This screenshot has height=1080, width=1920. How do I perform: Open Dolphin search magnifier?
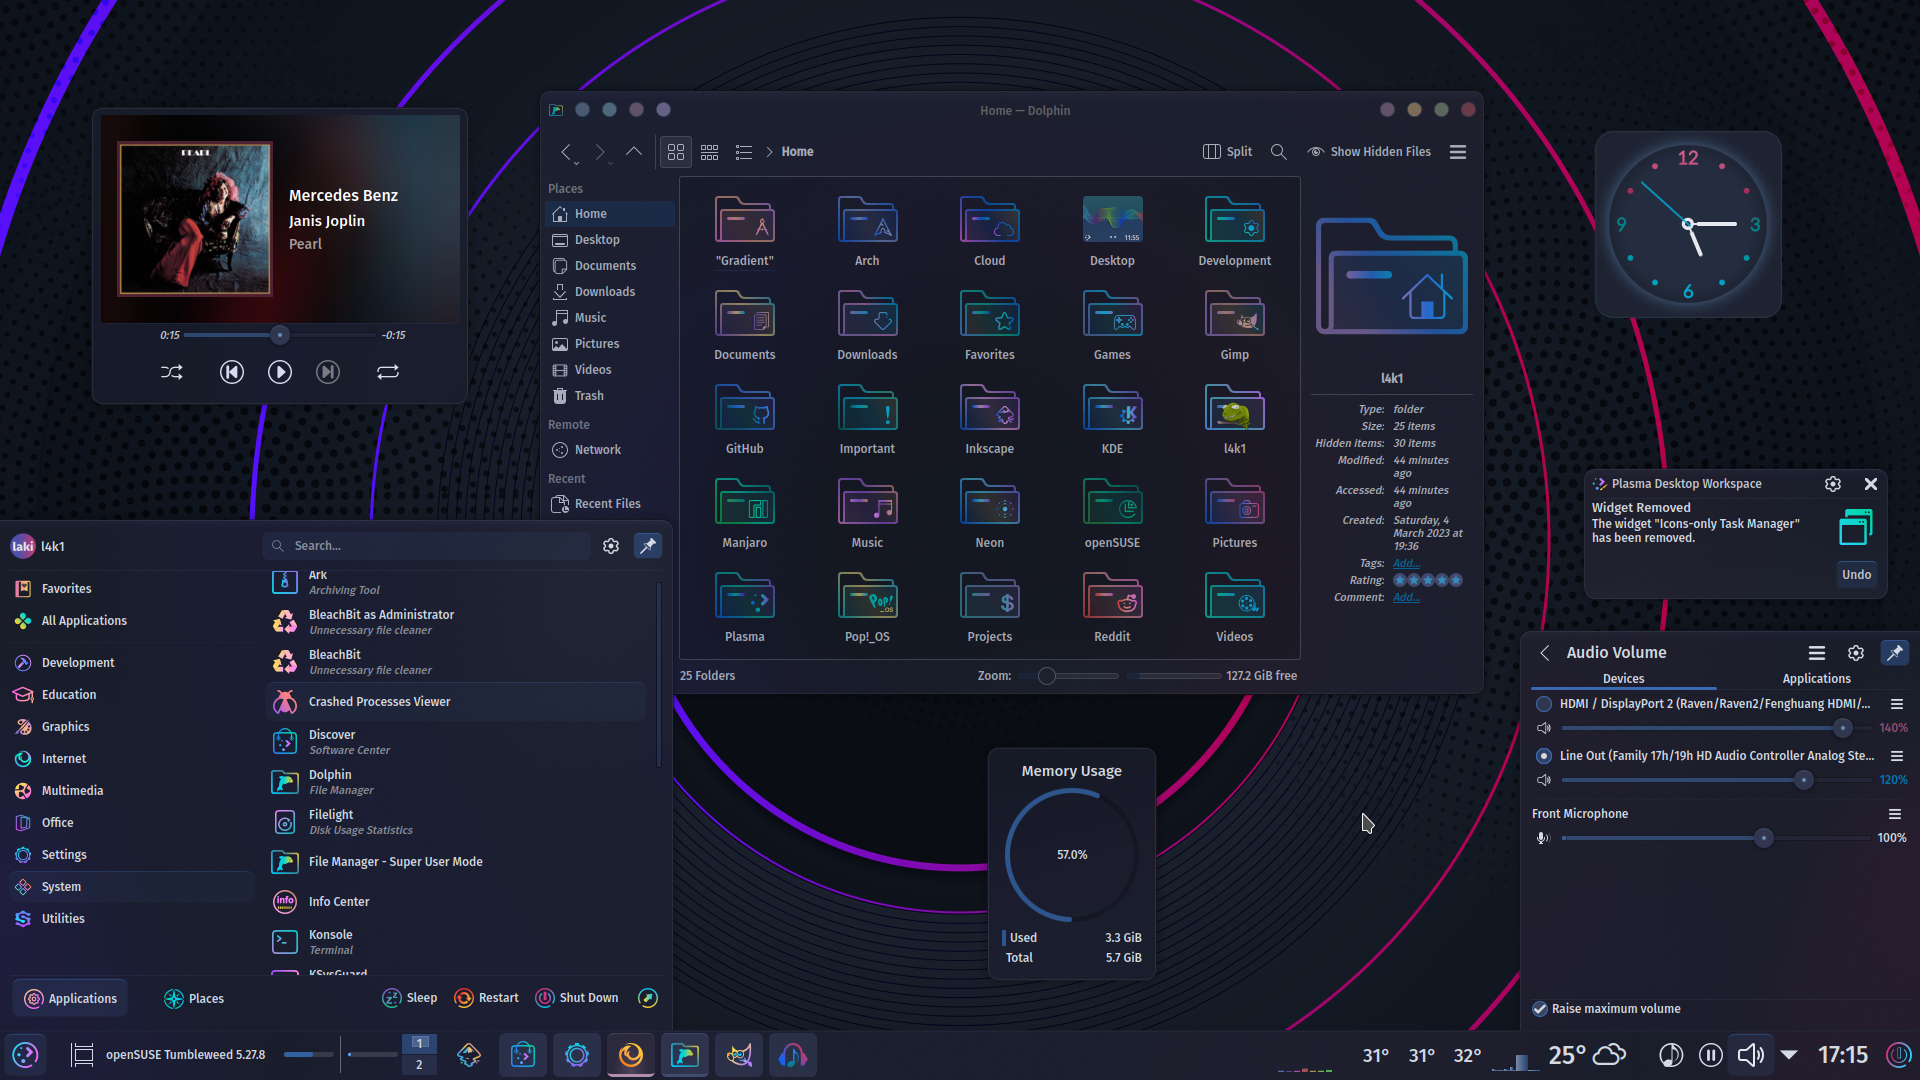tap(1279, 152)
